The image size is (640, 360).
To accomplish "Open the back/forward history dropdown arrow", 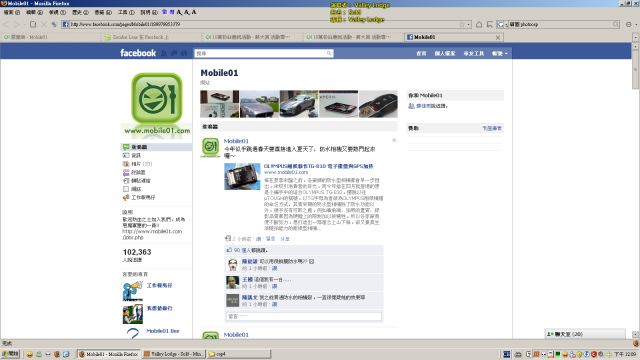I will point(24,24).
